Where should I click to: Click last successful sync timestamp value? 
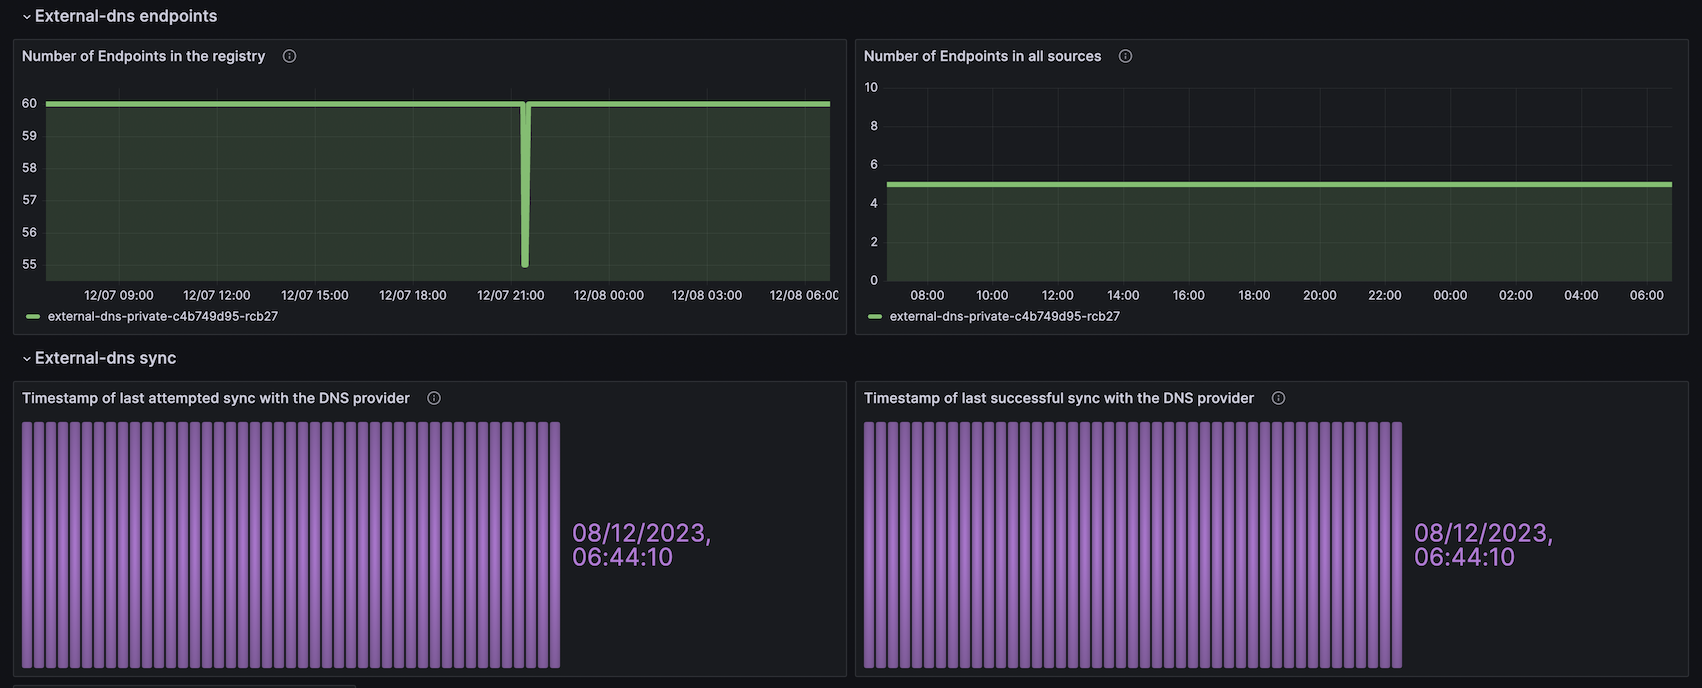[x=1483, y=545]
